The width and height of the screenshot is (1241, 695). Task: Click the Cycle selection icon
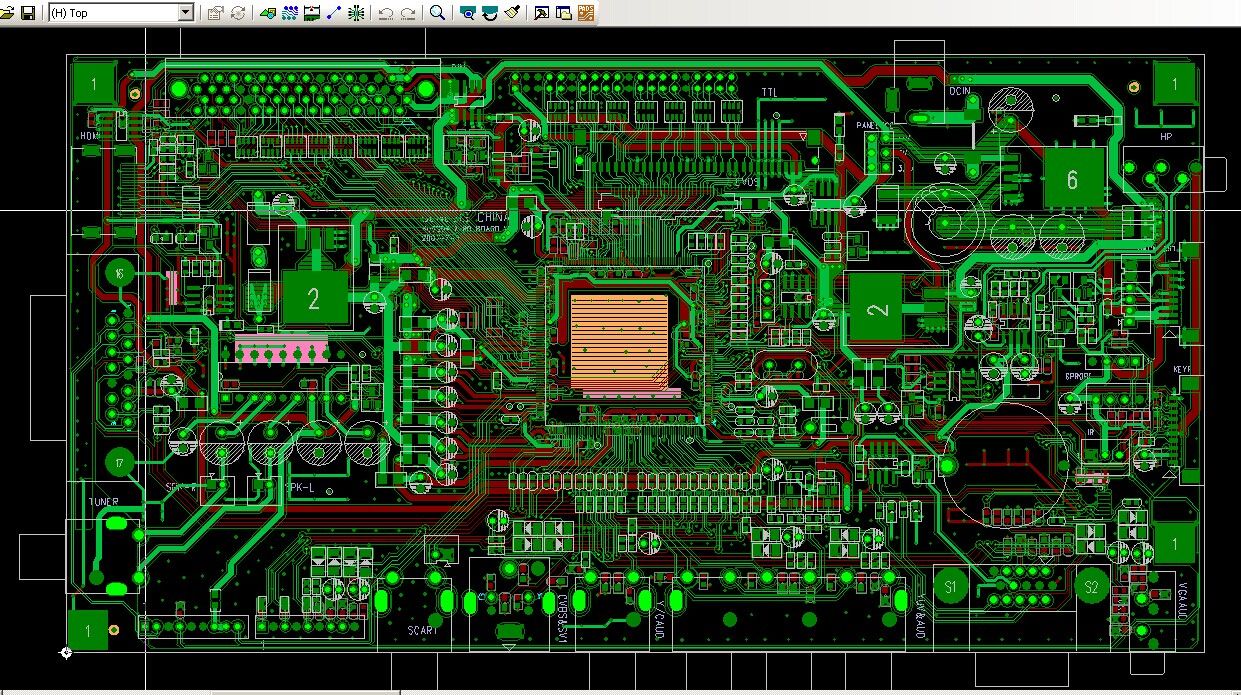click(x=238, y=13)
